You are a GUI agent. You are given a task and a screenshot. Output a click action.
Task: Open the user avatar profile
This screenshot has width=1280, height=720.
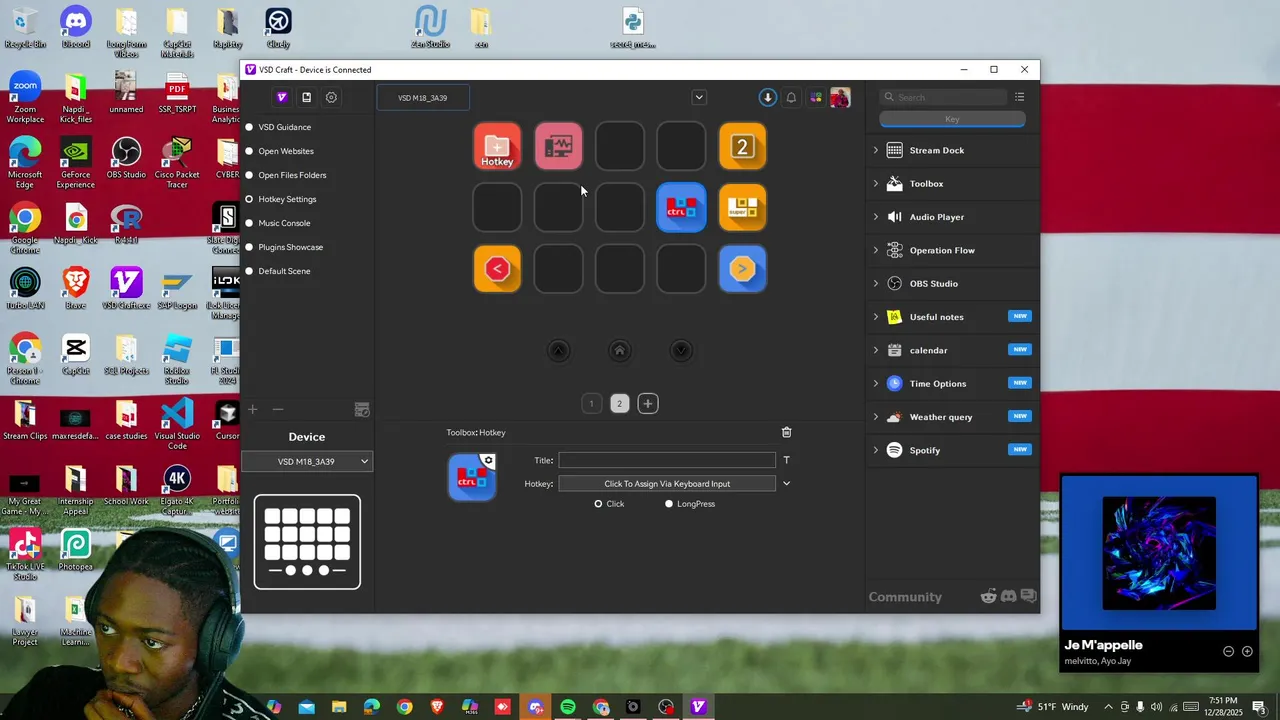click(840, 97)
